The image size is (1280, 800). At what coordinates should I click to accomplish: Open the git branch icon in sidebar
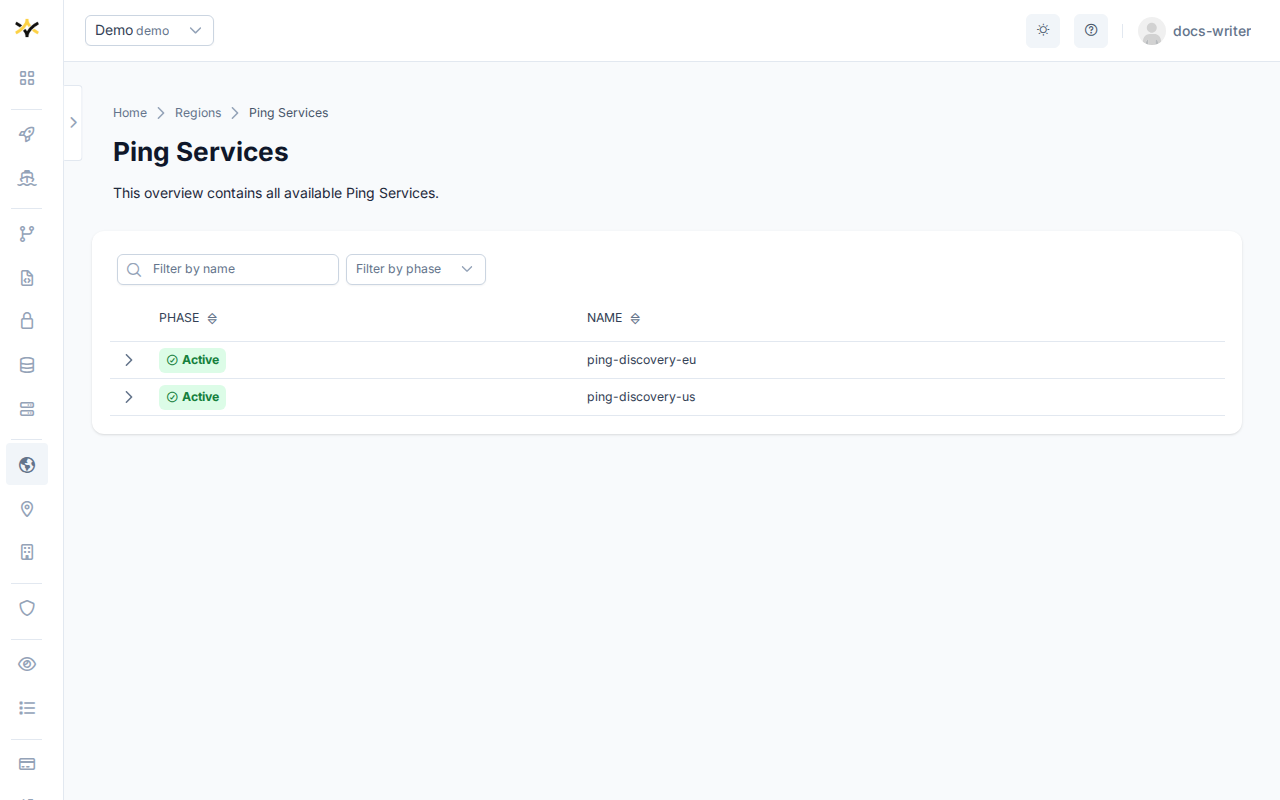(27, 234)
